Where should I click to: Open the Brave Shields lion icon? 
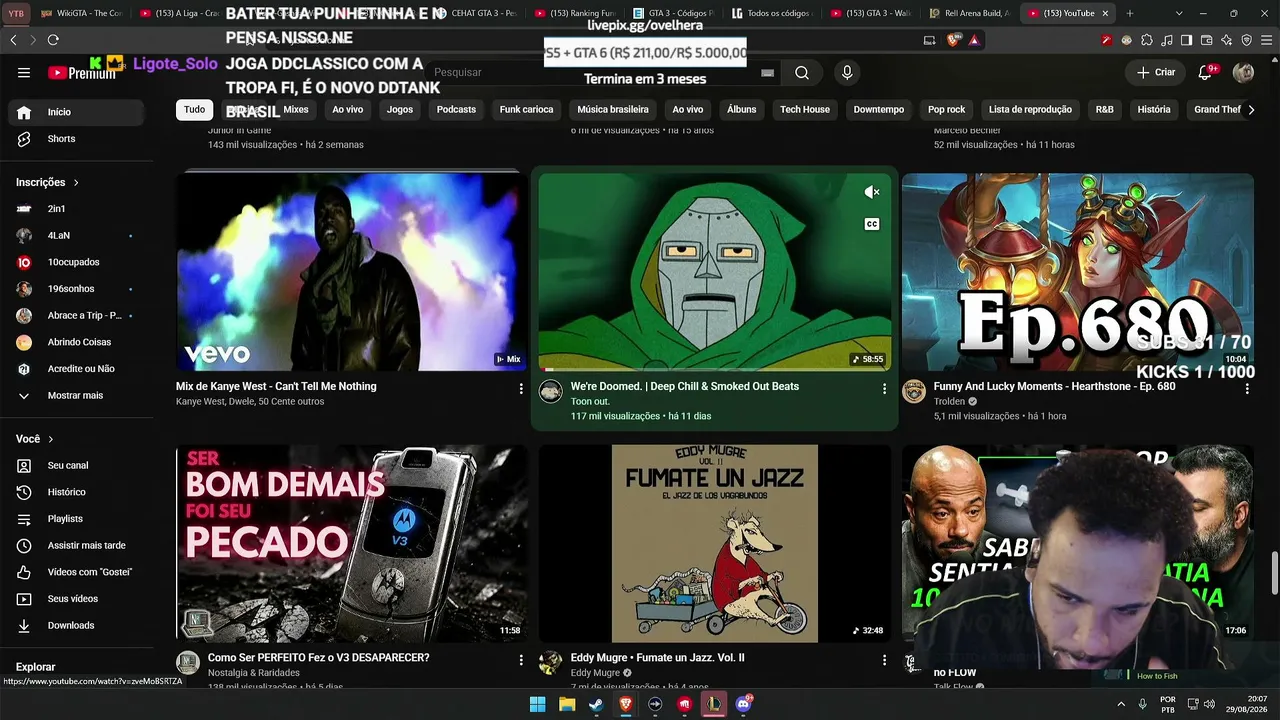(x=953, y=40)
